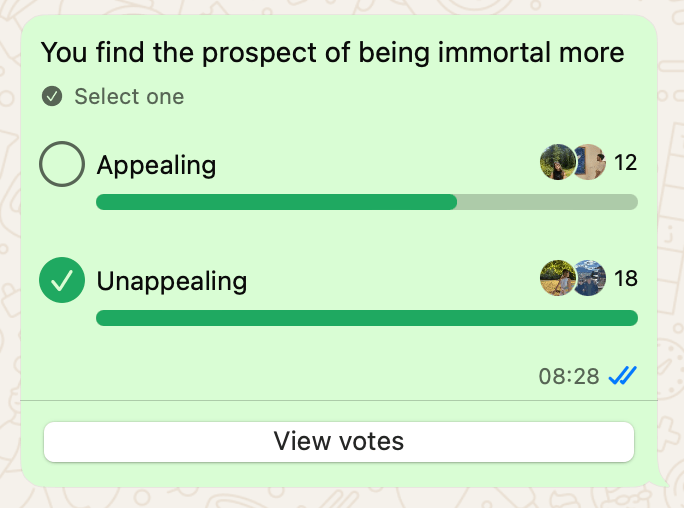Click the Appealing option label

pyautogui.click(x=156, y=165)
